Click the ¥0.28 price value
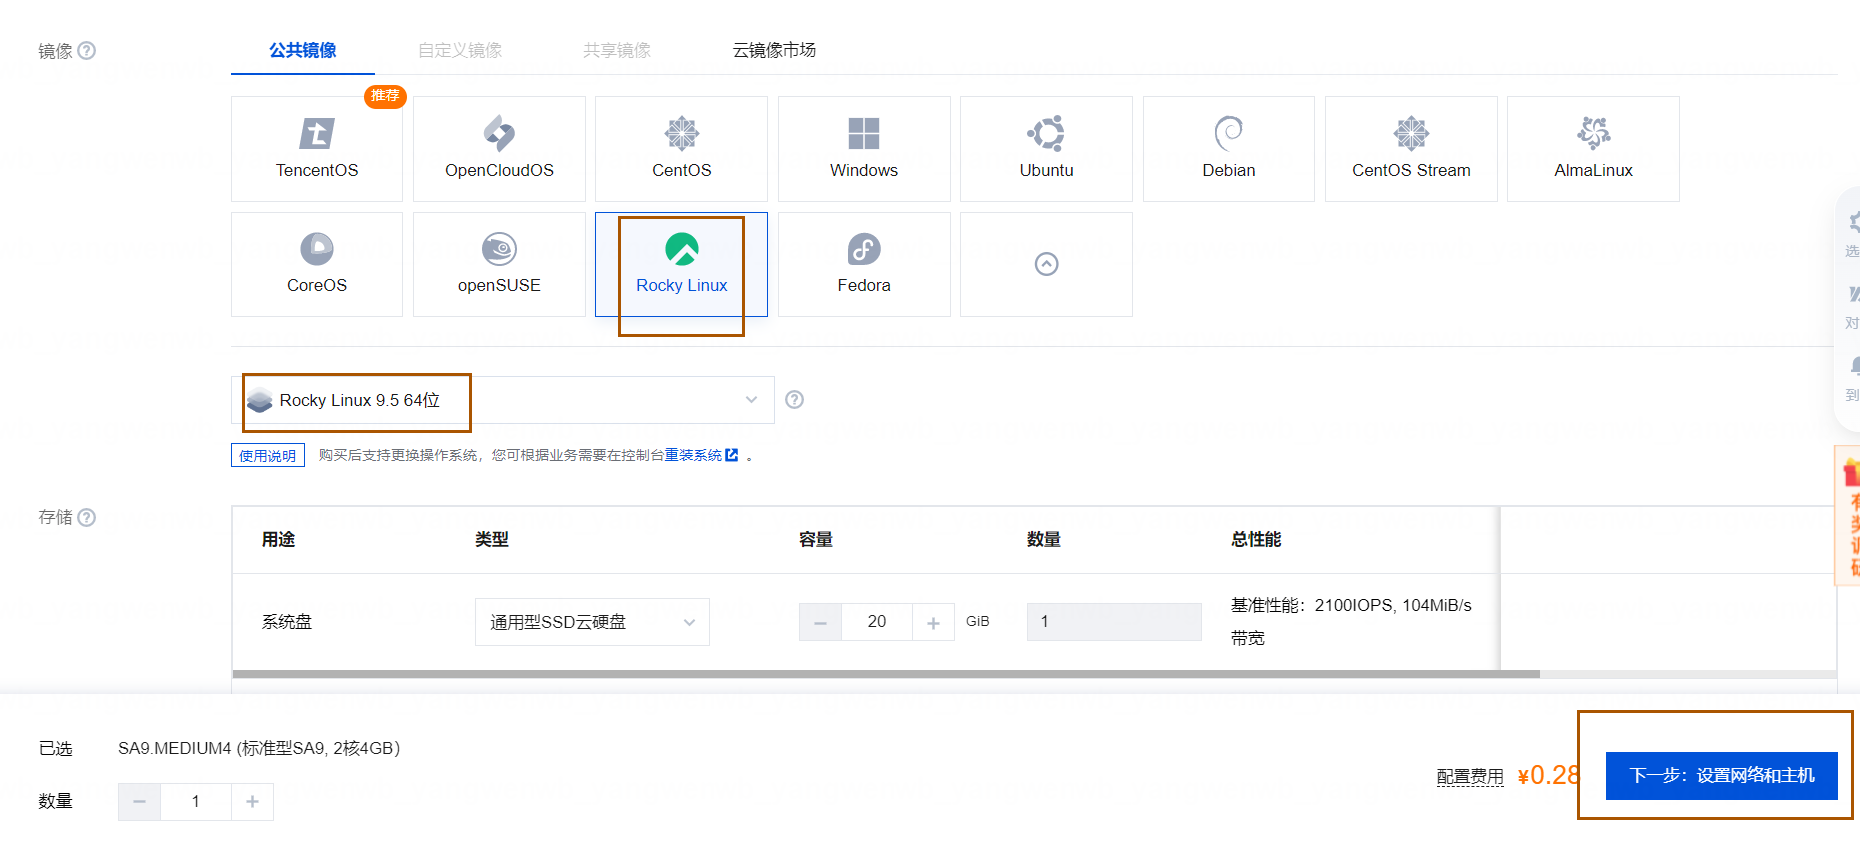This screenshot has height=843, width=1860. [1548, 776]
